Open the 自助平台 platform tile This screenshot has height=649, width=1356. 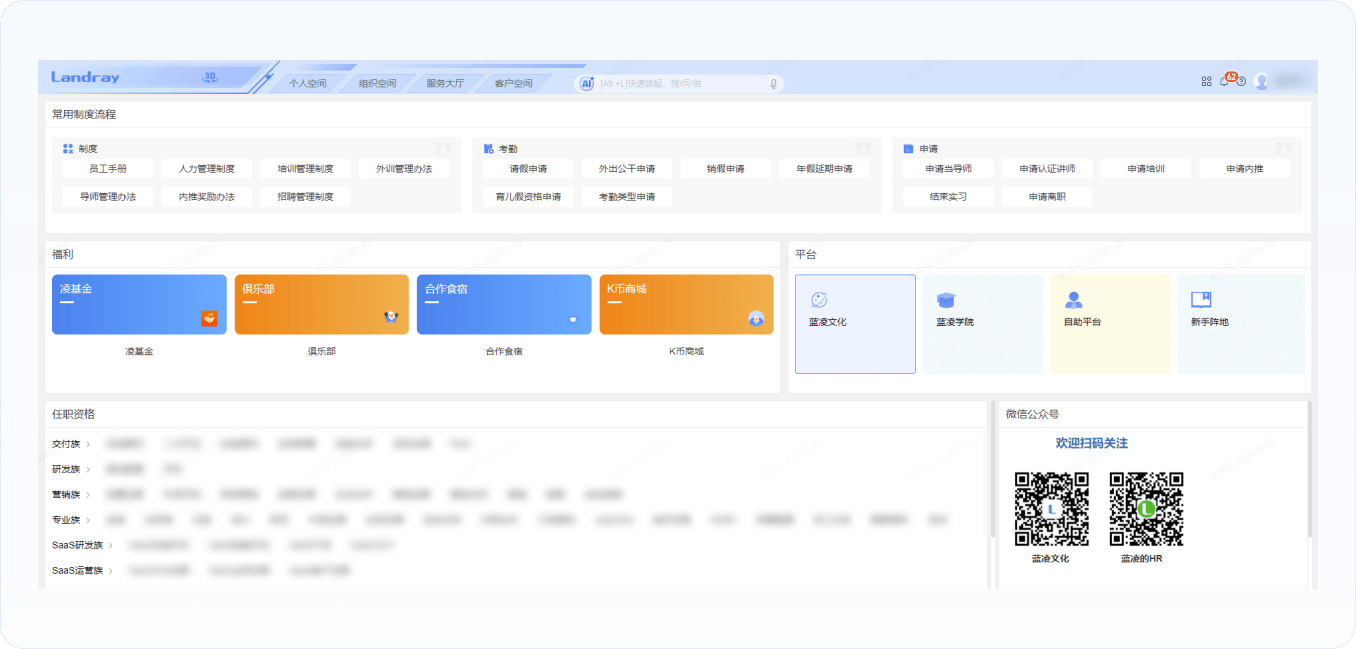tap(1109, 323)
